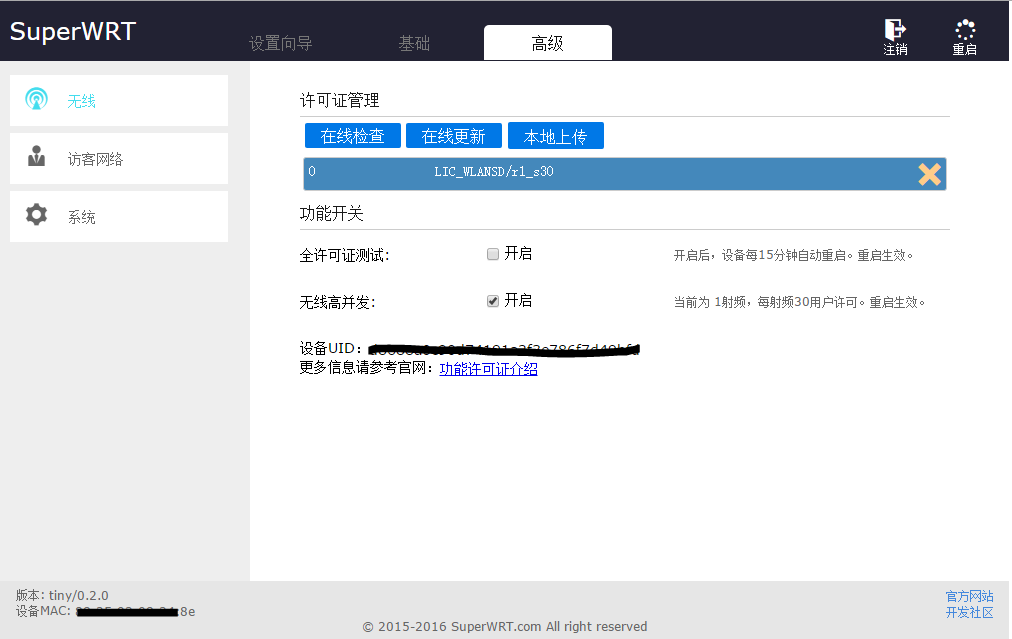Click the 本地上传 button
This screenshot has height=639, width=1012.
(x=556, y=136)
